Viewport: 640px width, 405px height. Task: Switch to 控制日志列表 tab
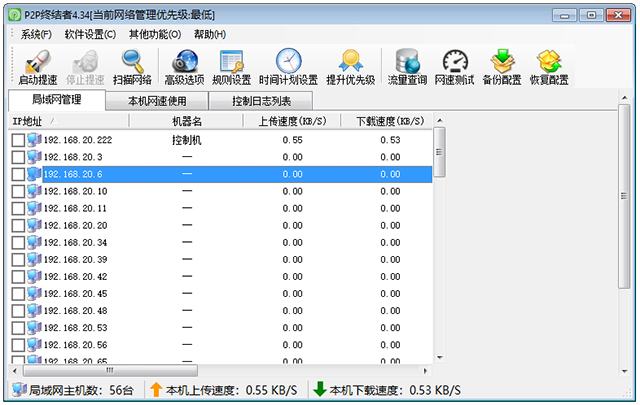point(261,101)
